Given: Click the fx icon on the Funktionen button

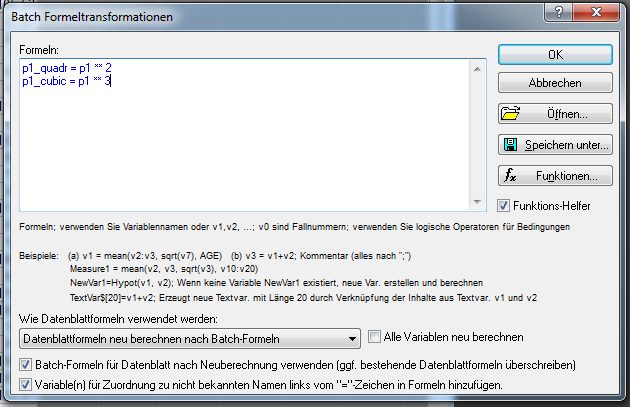Looking at the screenshot, I should coord(510,176).
